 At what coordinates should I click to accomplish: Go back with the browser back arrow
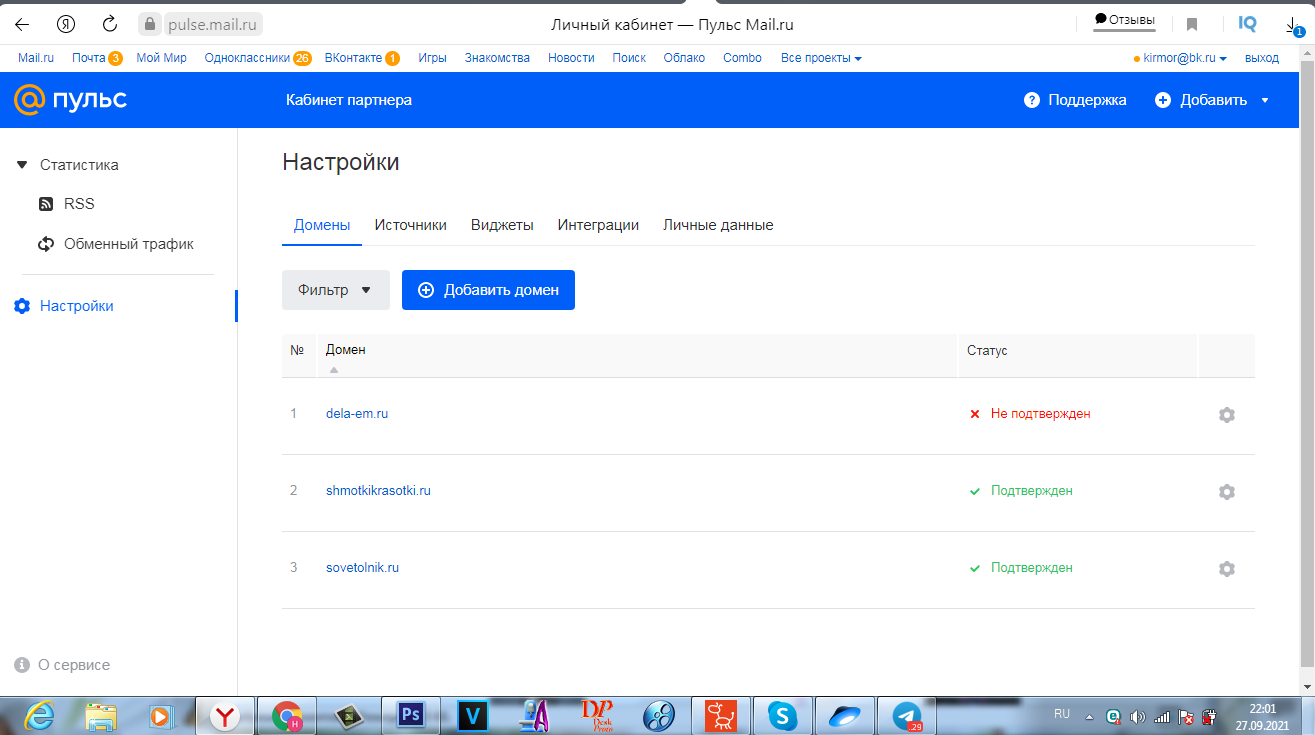pyautogui.click(x=22, y=23)
